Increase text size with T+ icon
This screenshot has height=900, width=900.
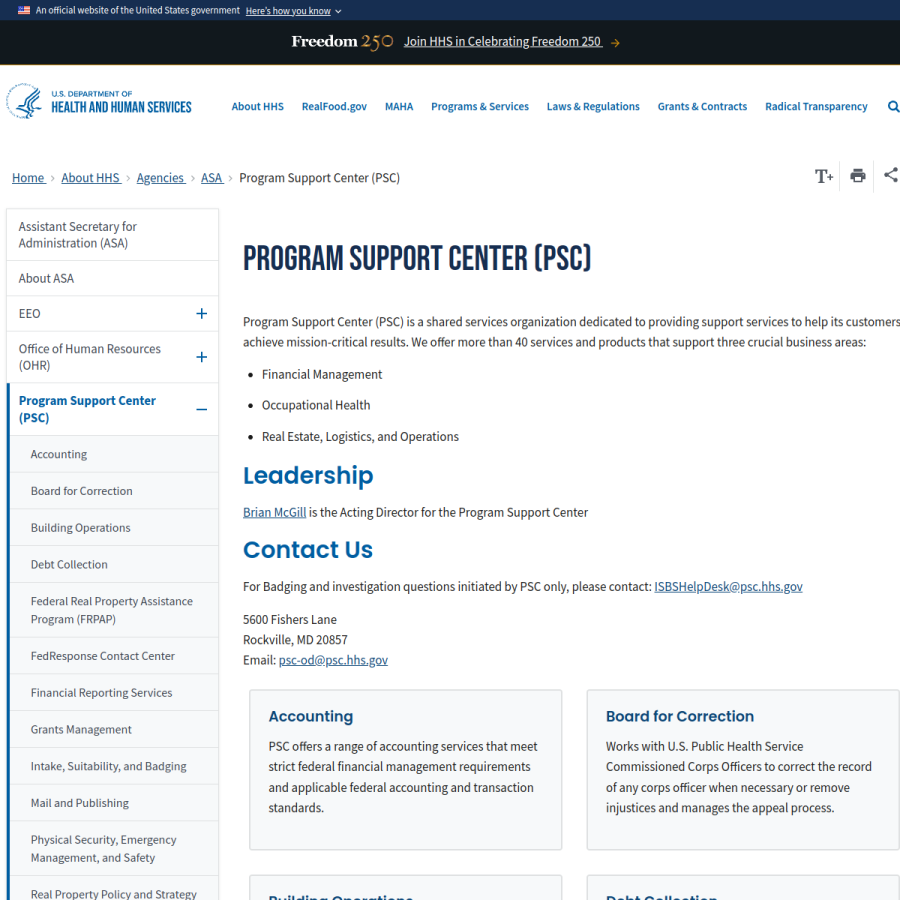(824, 176)
